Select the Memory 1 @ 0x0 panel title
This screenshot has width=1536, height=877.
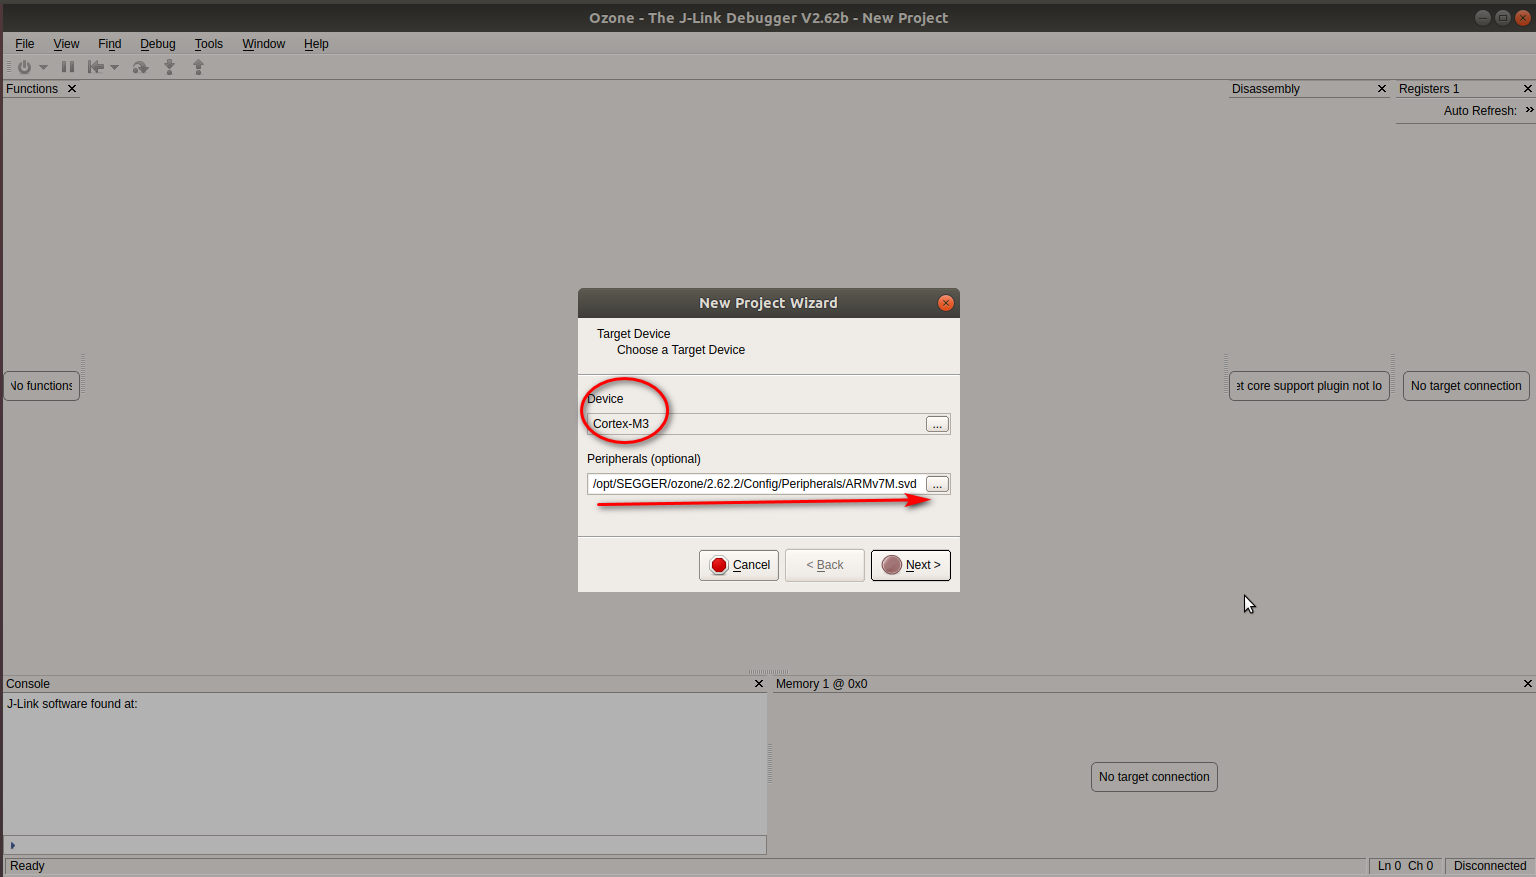822,684
